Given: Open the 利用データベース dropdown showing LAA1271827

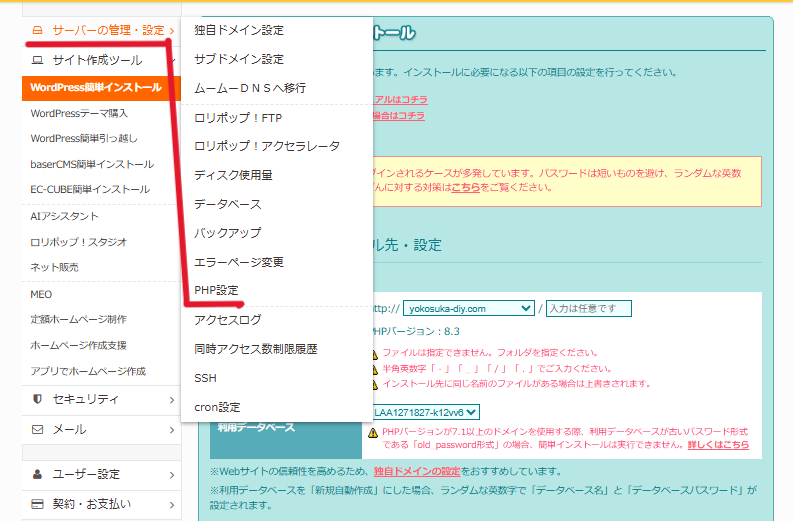Looking at the screenshot, I should 425,411.
